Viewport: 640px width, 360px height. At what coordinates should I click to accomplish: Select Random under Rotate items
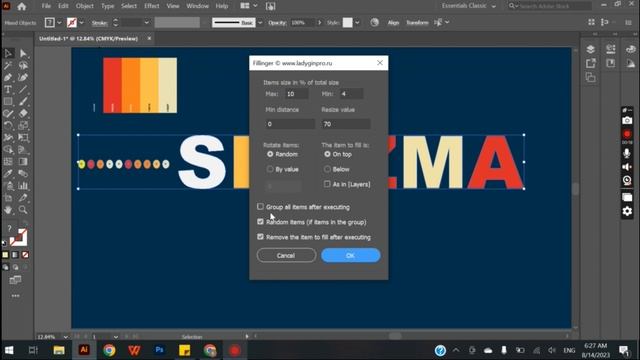coord(270,154)
